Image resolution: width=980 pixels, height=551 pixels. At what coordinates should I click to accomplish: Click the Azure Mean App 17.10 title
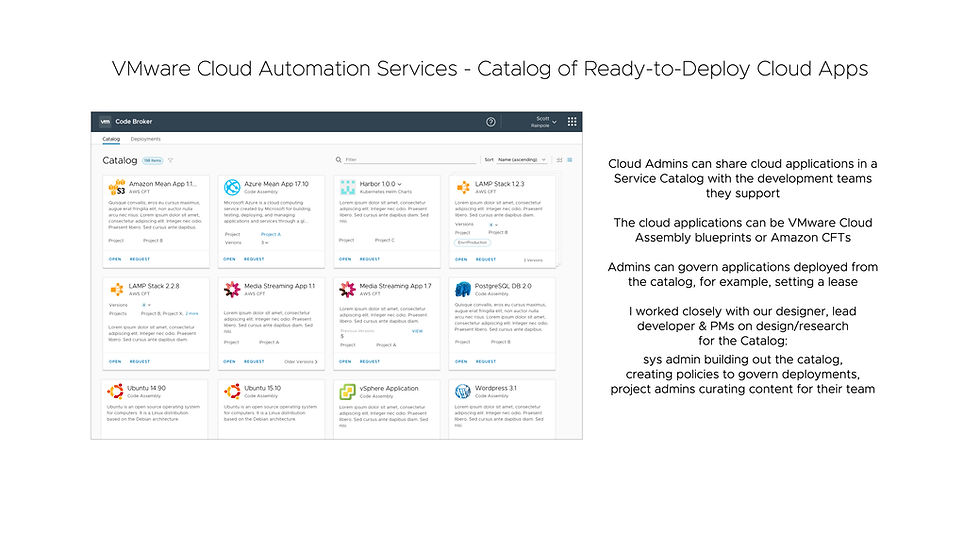pyautogui.click(x=276, y=184)
